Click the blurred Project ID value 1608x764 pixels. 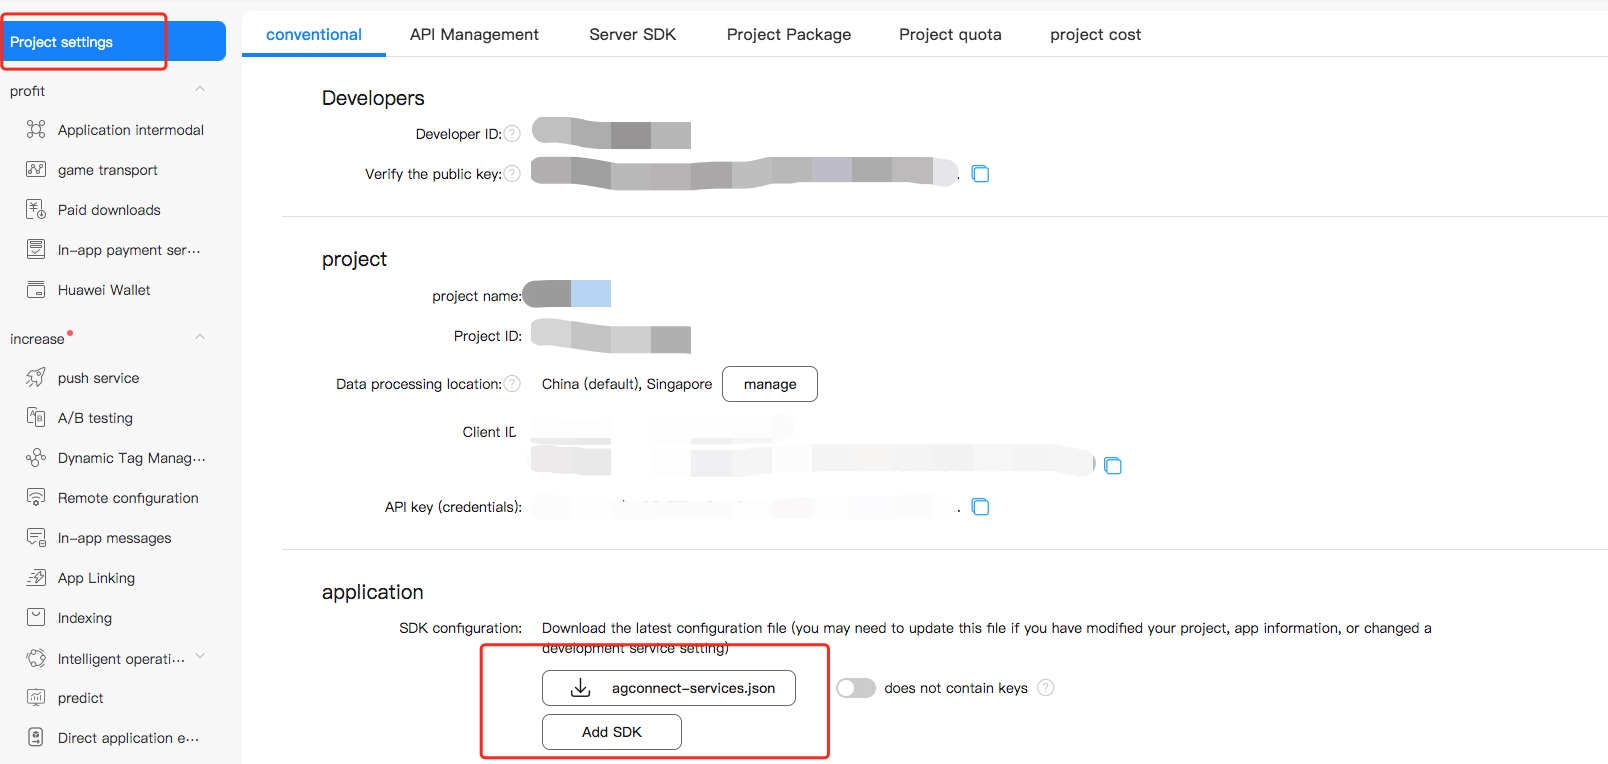point(611,336)
